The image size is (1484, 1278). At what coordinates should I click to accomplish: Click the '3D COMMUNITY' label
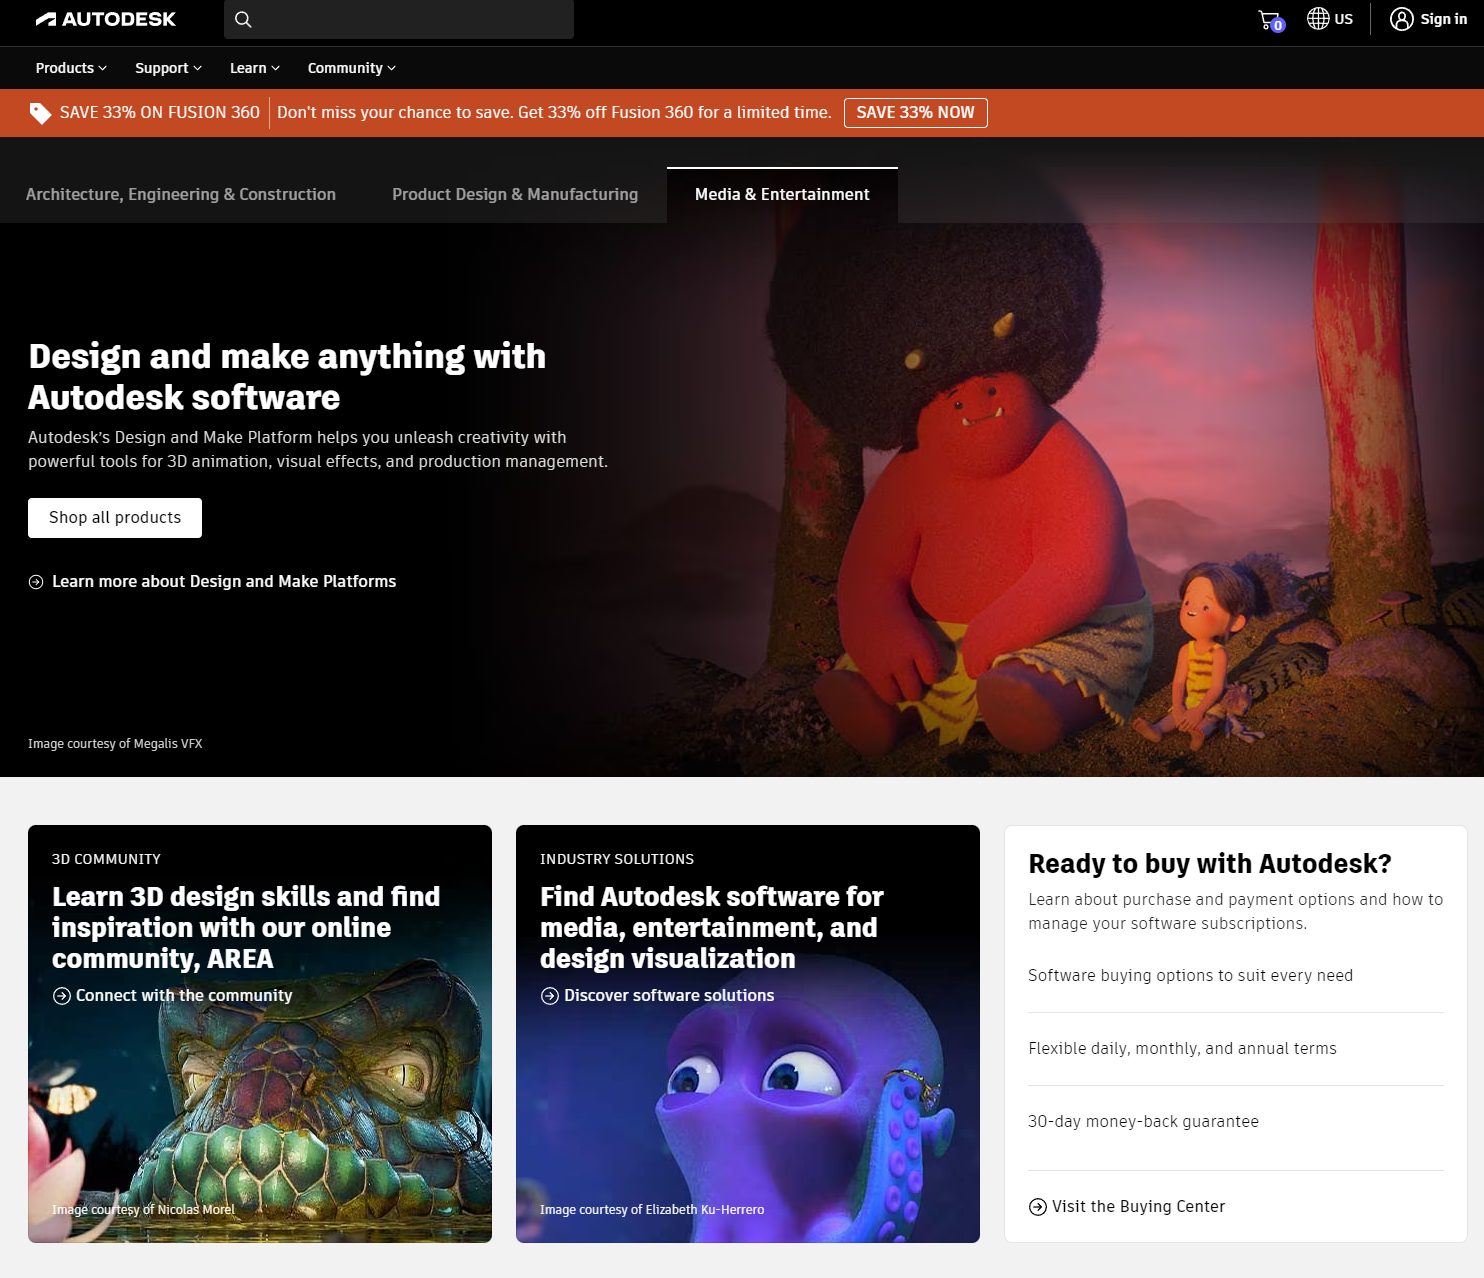click(x=106, y=860)
